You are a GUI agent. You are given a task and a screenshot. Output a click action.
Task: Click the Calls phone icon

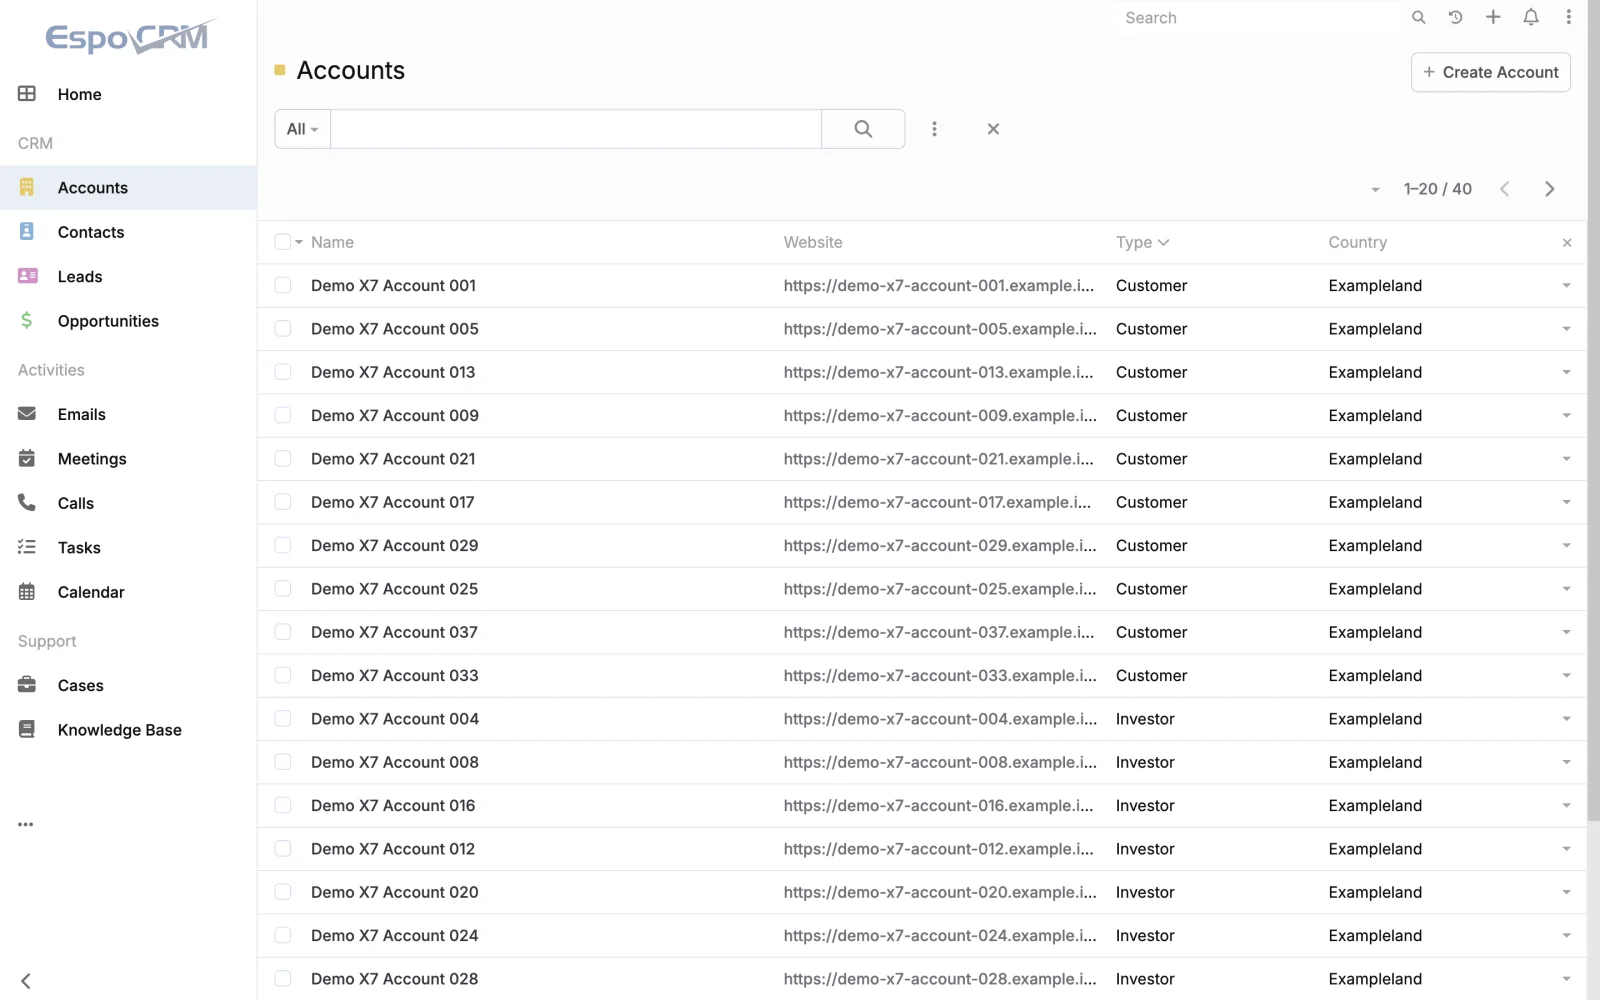pos(27,503)
